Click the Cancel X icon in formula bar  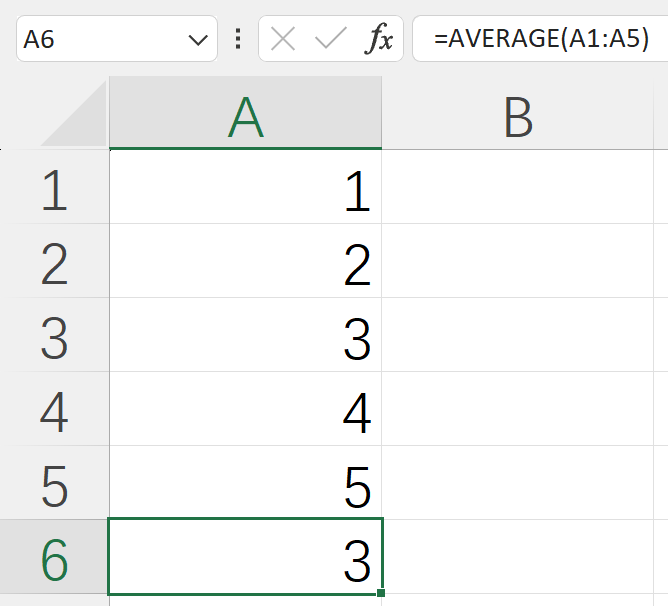284,39
